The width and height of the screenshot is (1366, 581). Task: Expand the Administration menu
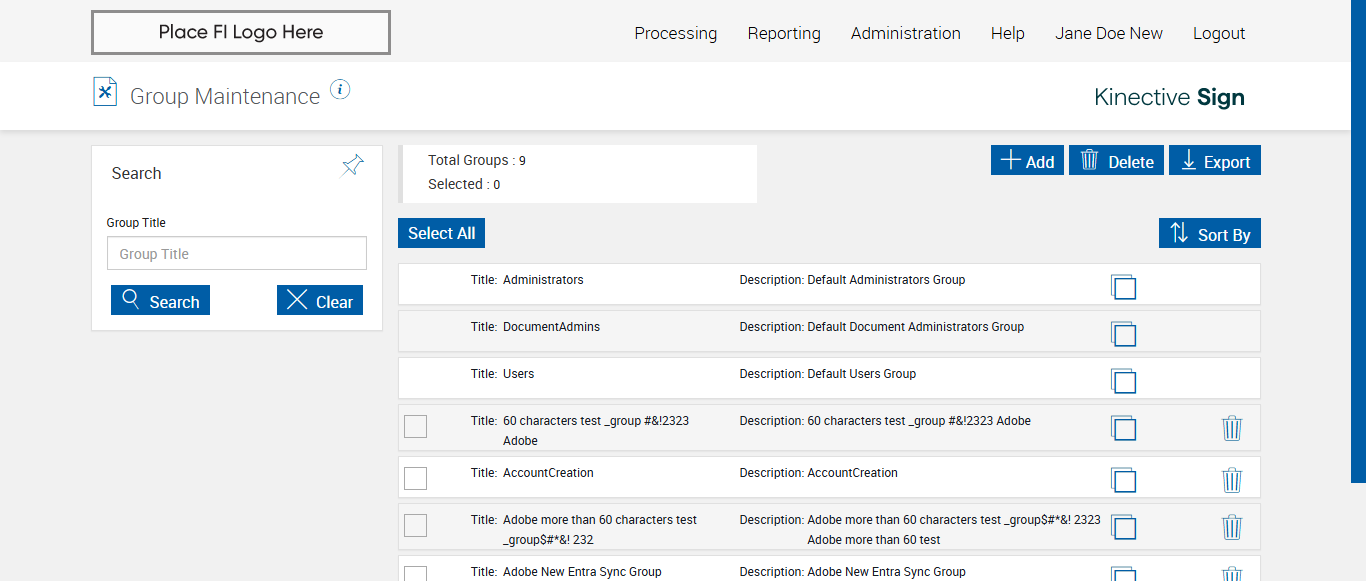(x=905, y=33)
